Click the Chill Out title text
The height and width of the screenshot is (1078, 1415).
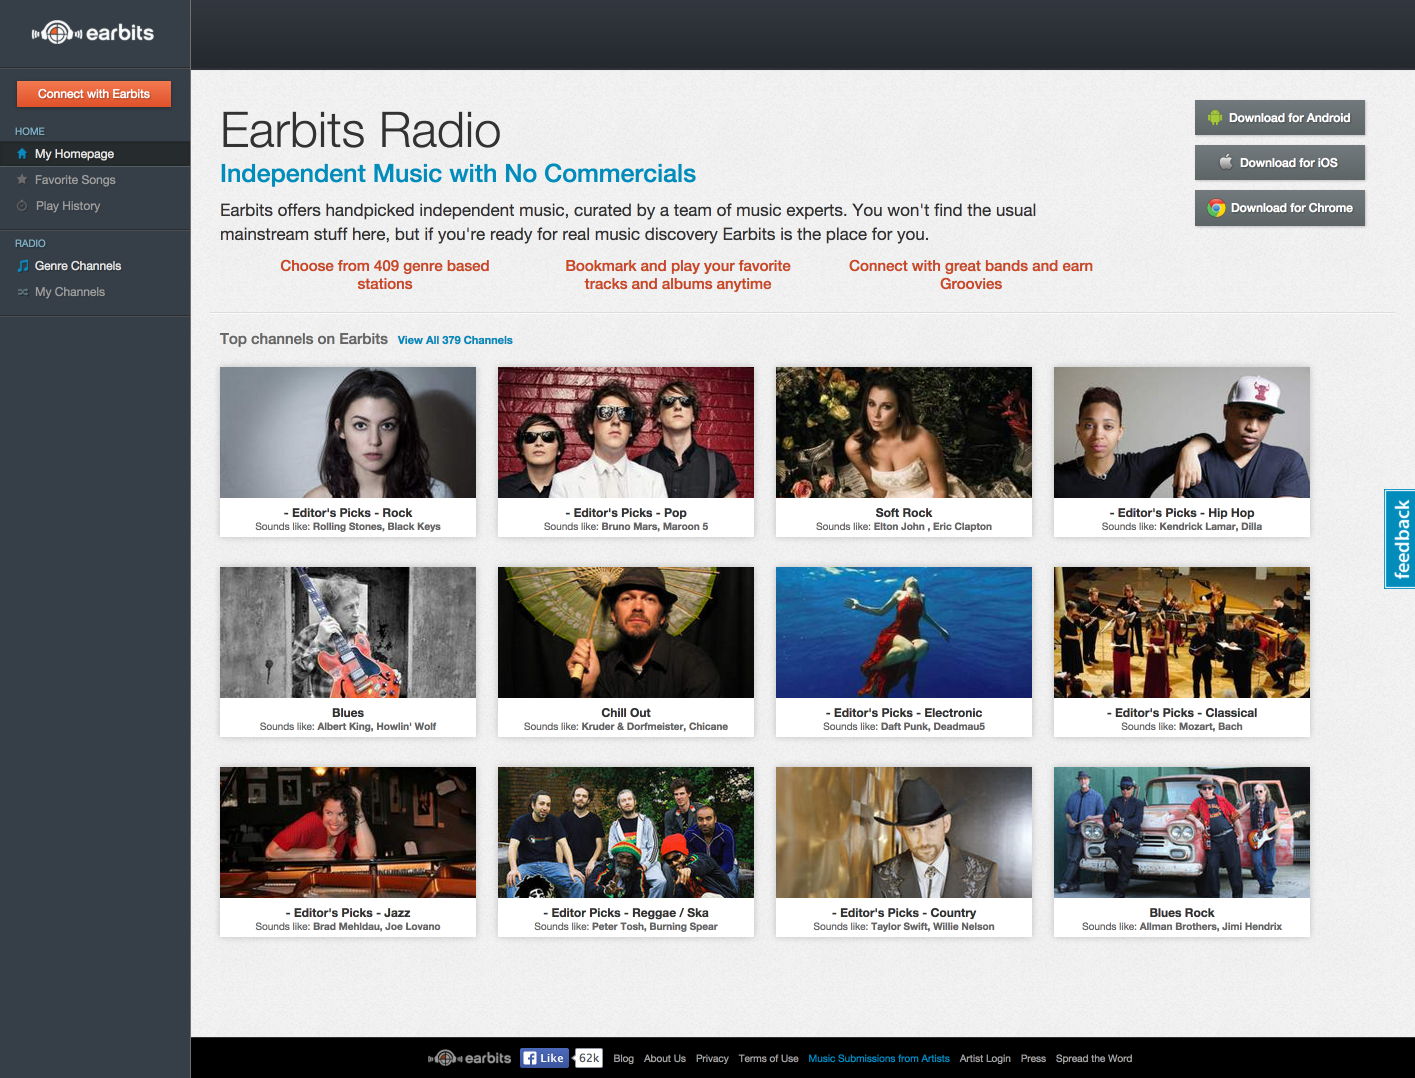point(626,713)
